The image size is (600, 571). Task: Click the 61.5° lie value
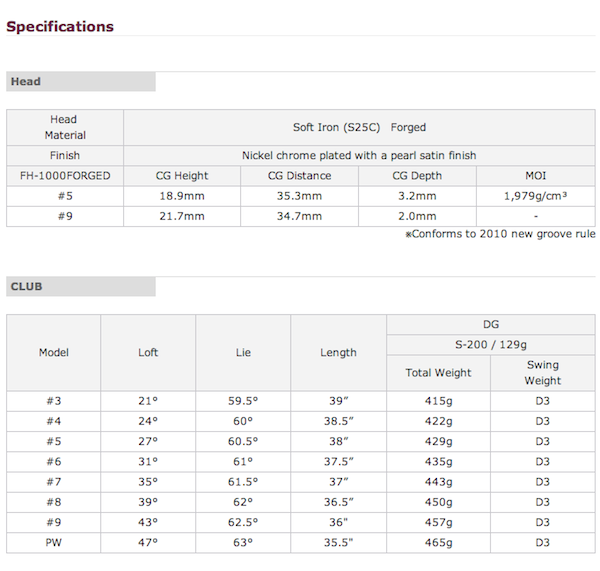click(x=243, y=482)
